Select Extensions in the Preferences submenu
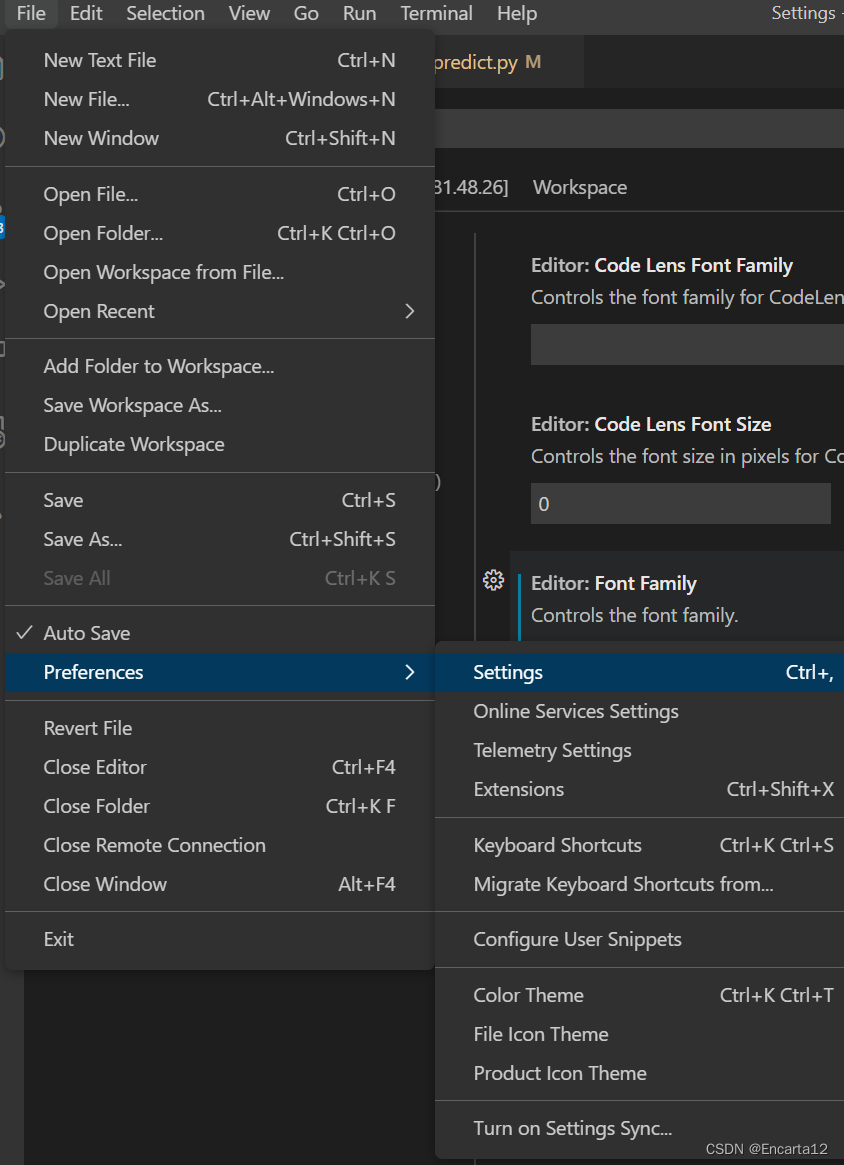 click(x=518, y=789)
